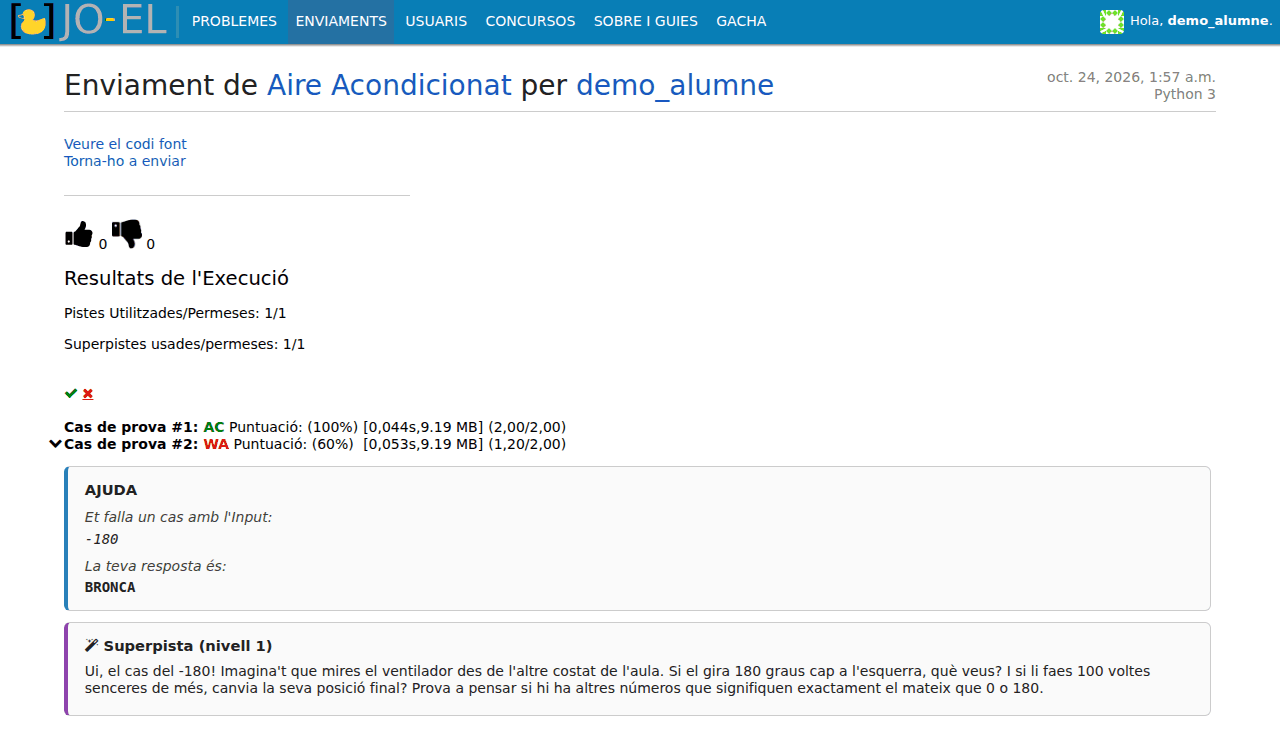The width and height of the screenshot is (1280, 731).
Task: Click the (1,20/2,00) score of case #2
Action: [x=527, y=444]
